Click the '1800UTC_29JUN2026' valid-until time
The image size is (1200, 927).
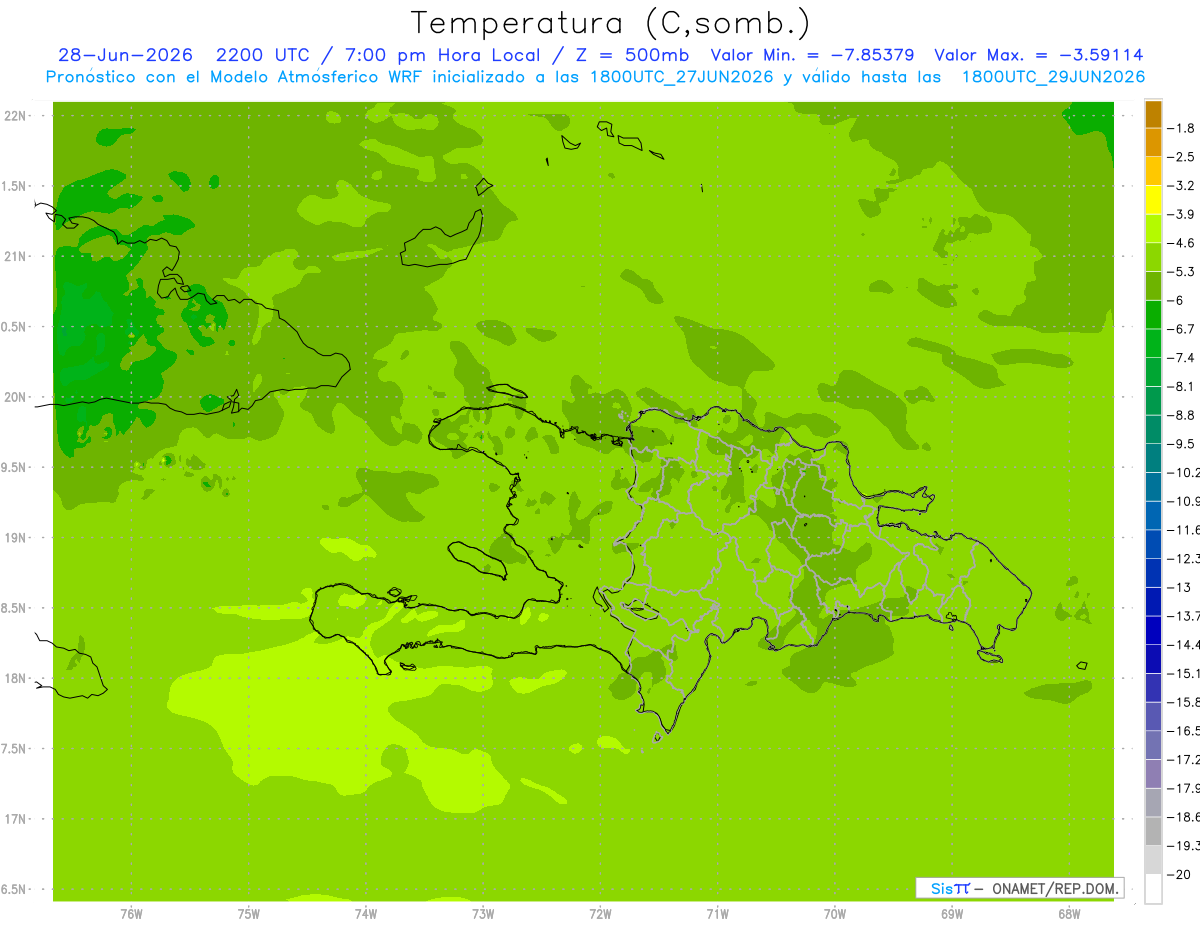(x=1053, y=77)
